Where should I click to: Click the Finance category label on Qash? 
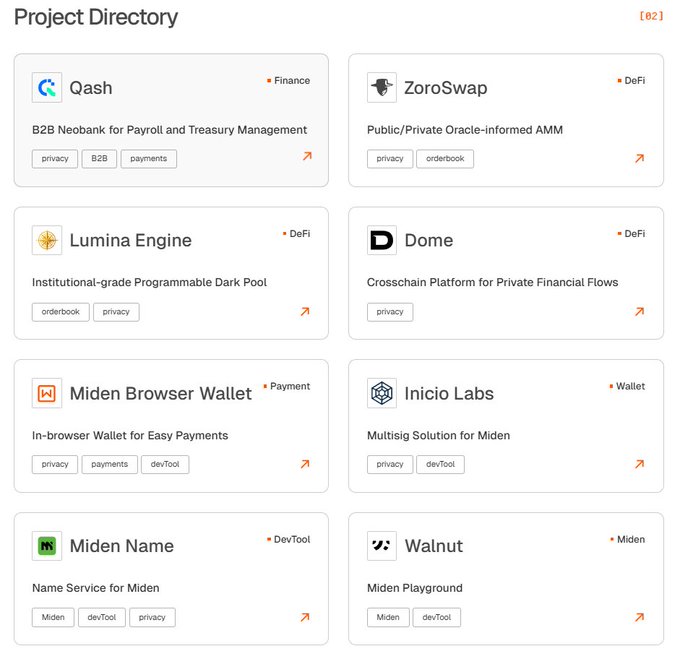point(292,81)
